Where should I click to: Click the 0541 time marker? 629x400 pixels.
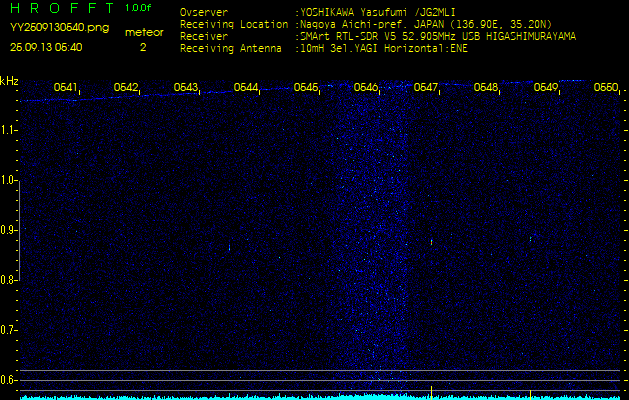click(x=65, y=87)
